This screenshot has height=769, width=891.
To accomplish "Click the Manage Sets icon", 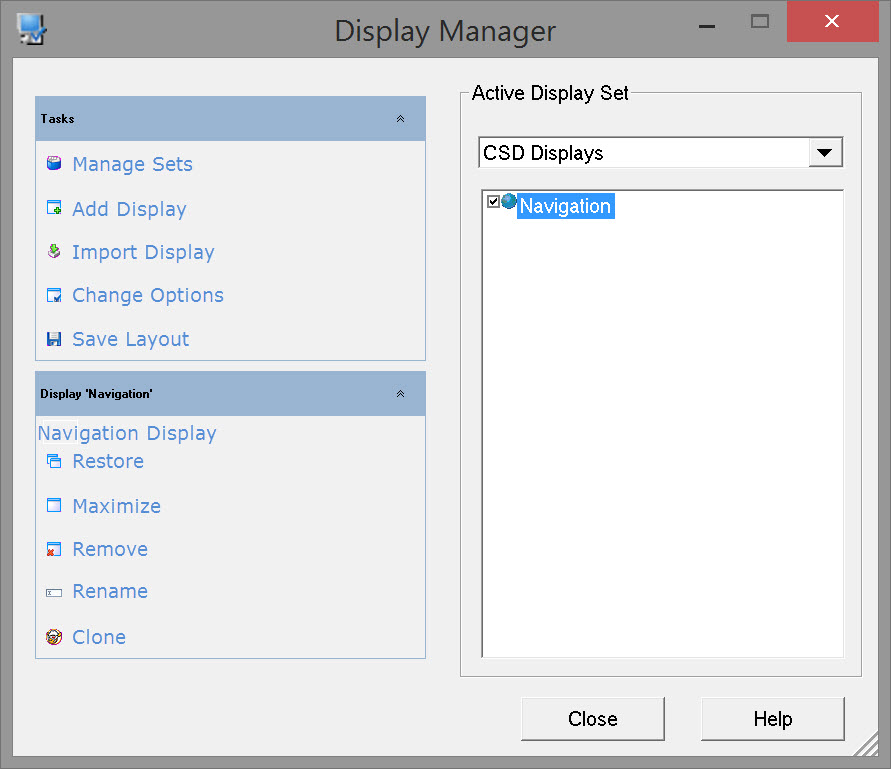I will pos(54,164).
